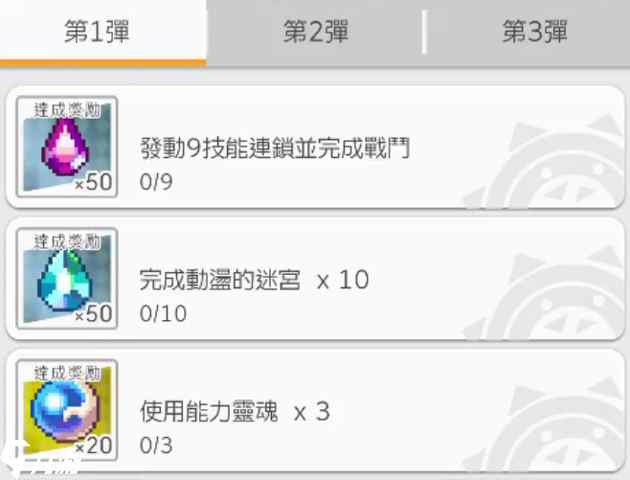
Task: Tap the purple gem reward icon
Action: pyautogui.click(x=67, y=147)
